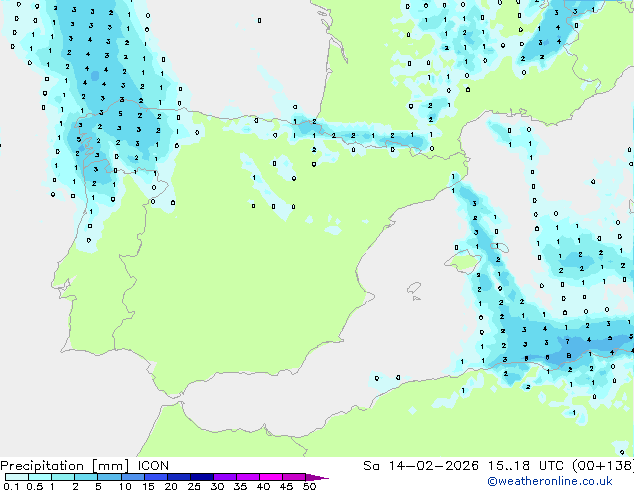Click the '10' legend scale label
Viewport: 634px width, 490px height.
[x=125, y=486]
